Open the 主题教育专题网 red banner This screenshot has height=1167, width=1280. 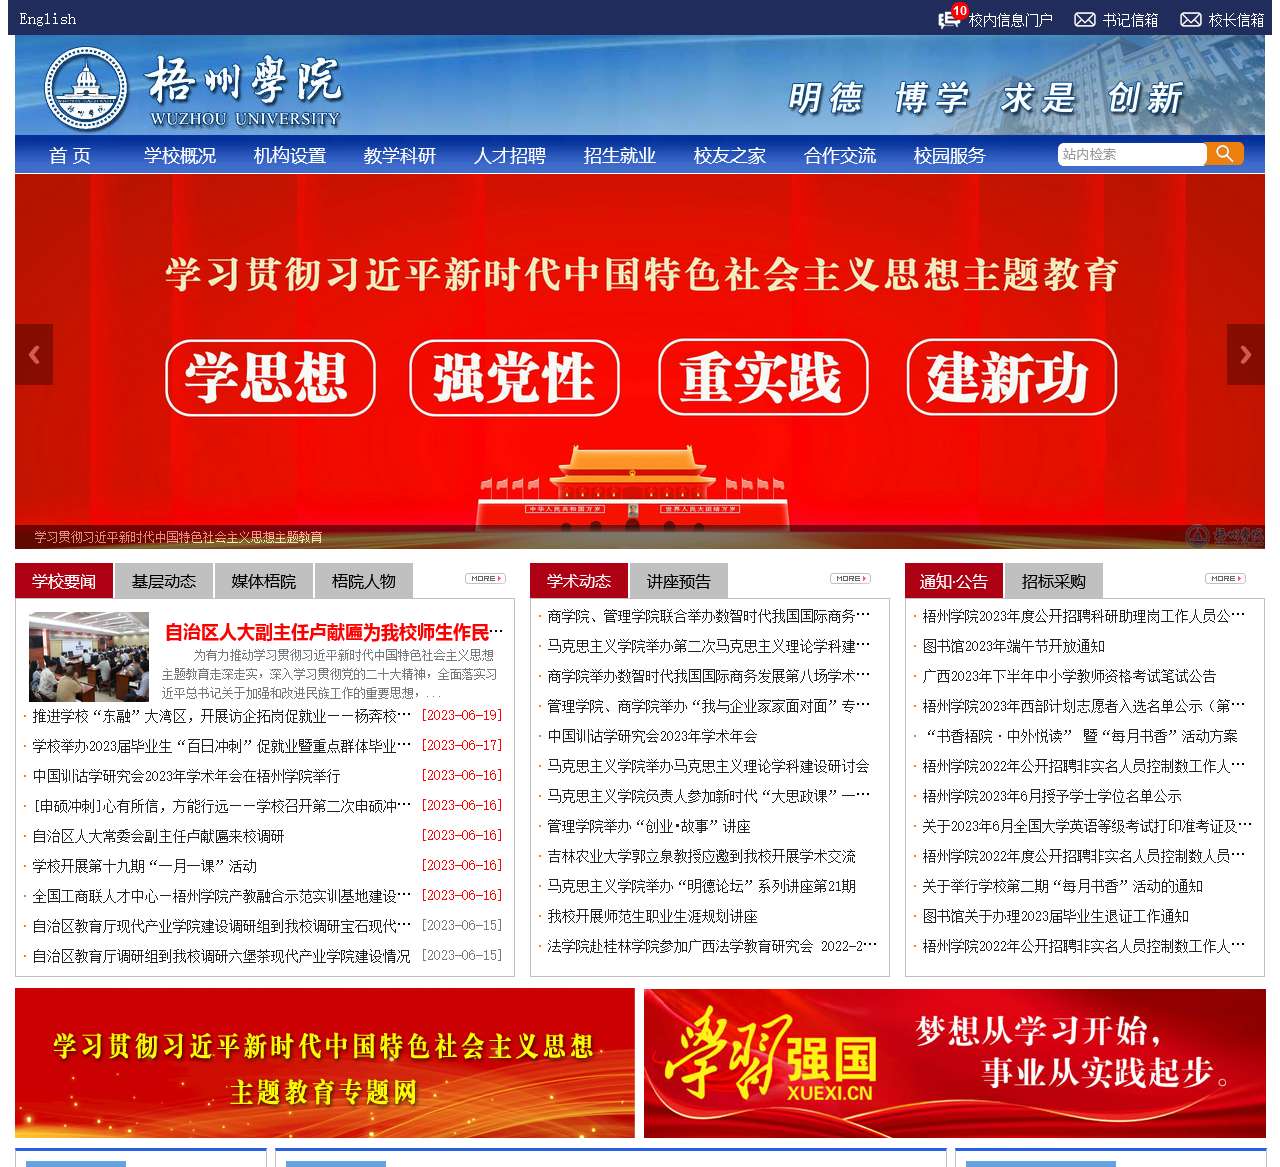pos(325,1063)
